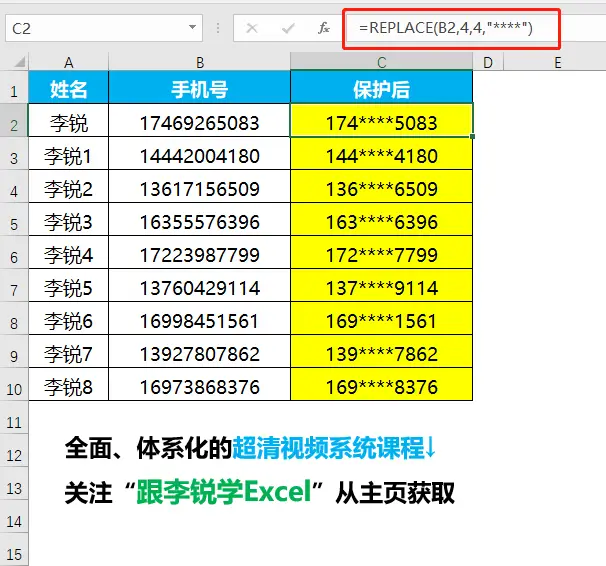The height and width of the screenshot is (566, 606).
Task: Click the 保护后 header cell
Action: 381,87
